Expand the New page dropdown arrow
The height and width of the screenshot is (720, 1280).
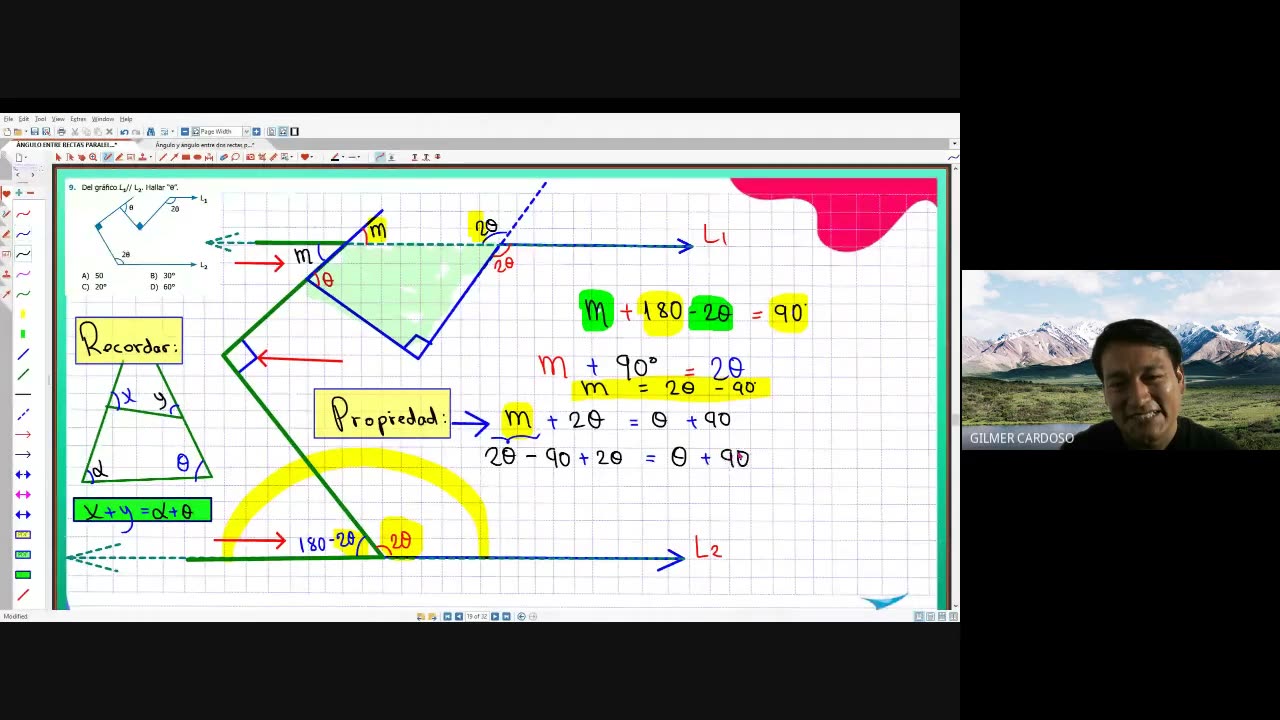(x=26, y=157)
